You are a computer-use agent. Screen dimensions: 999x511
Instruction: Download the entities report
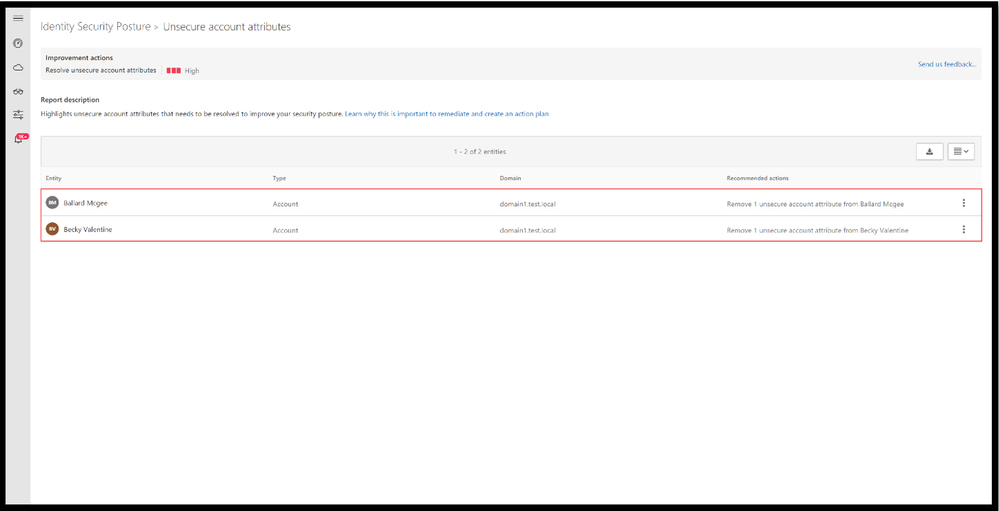point(930,152)
